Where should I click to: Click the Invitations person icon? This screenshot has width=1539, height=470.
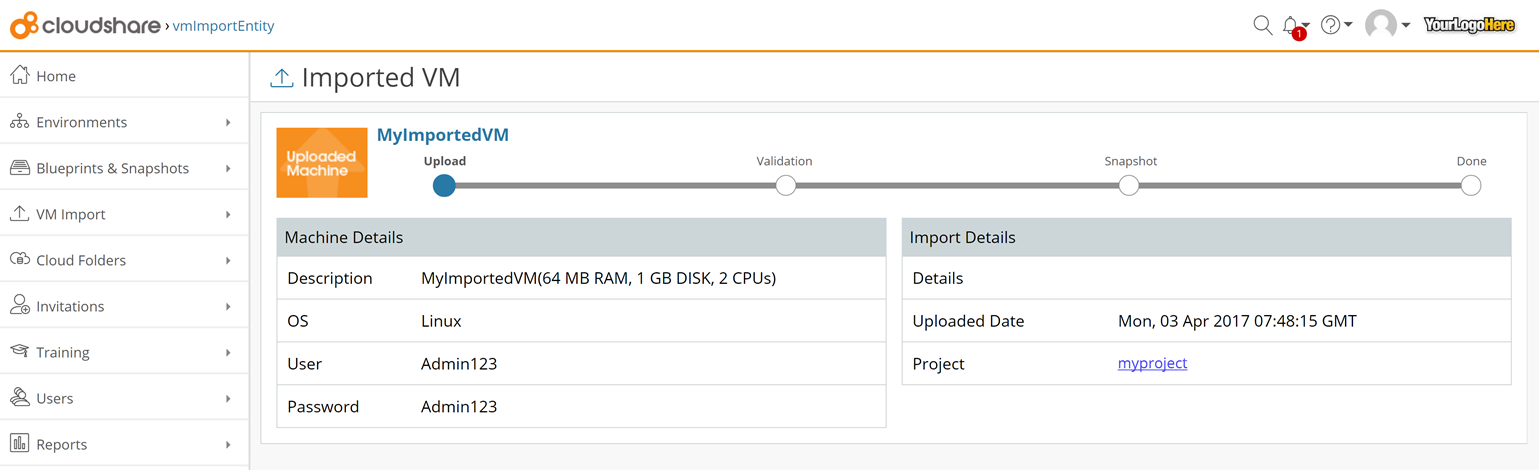(19, 305)
